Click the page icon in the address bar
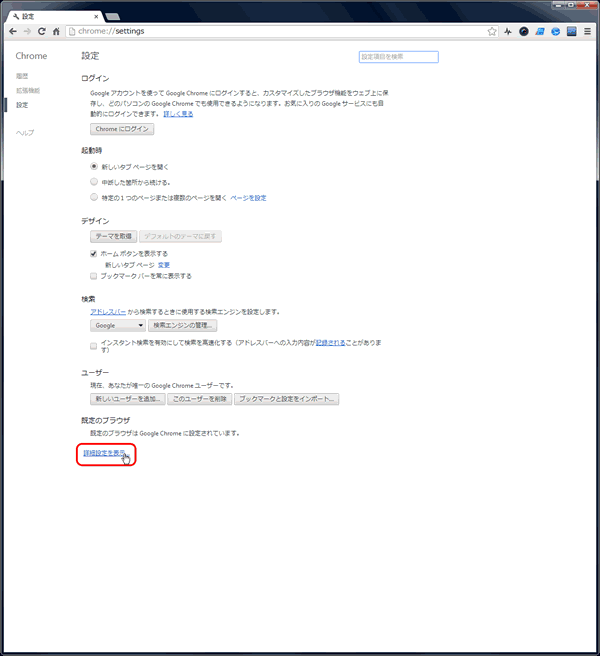The image size is (600, 656). [x=72, y=31]
